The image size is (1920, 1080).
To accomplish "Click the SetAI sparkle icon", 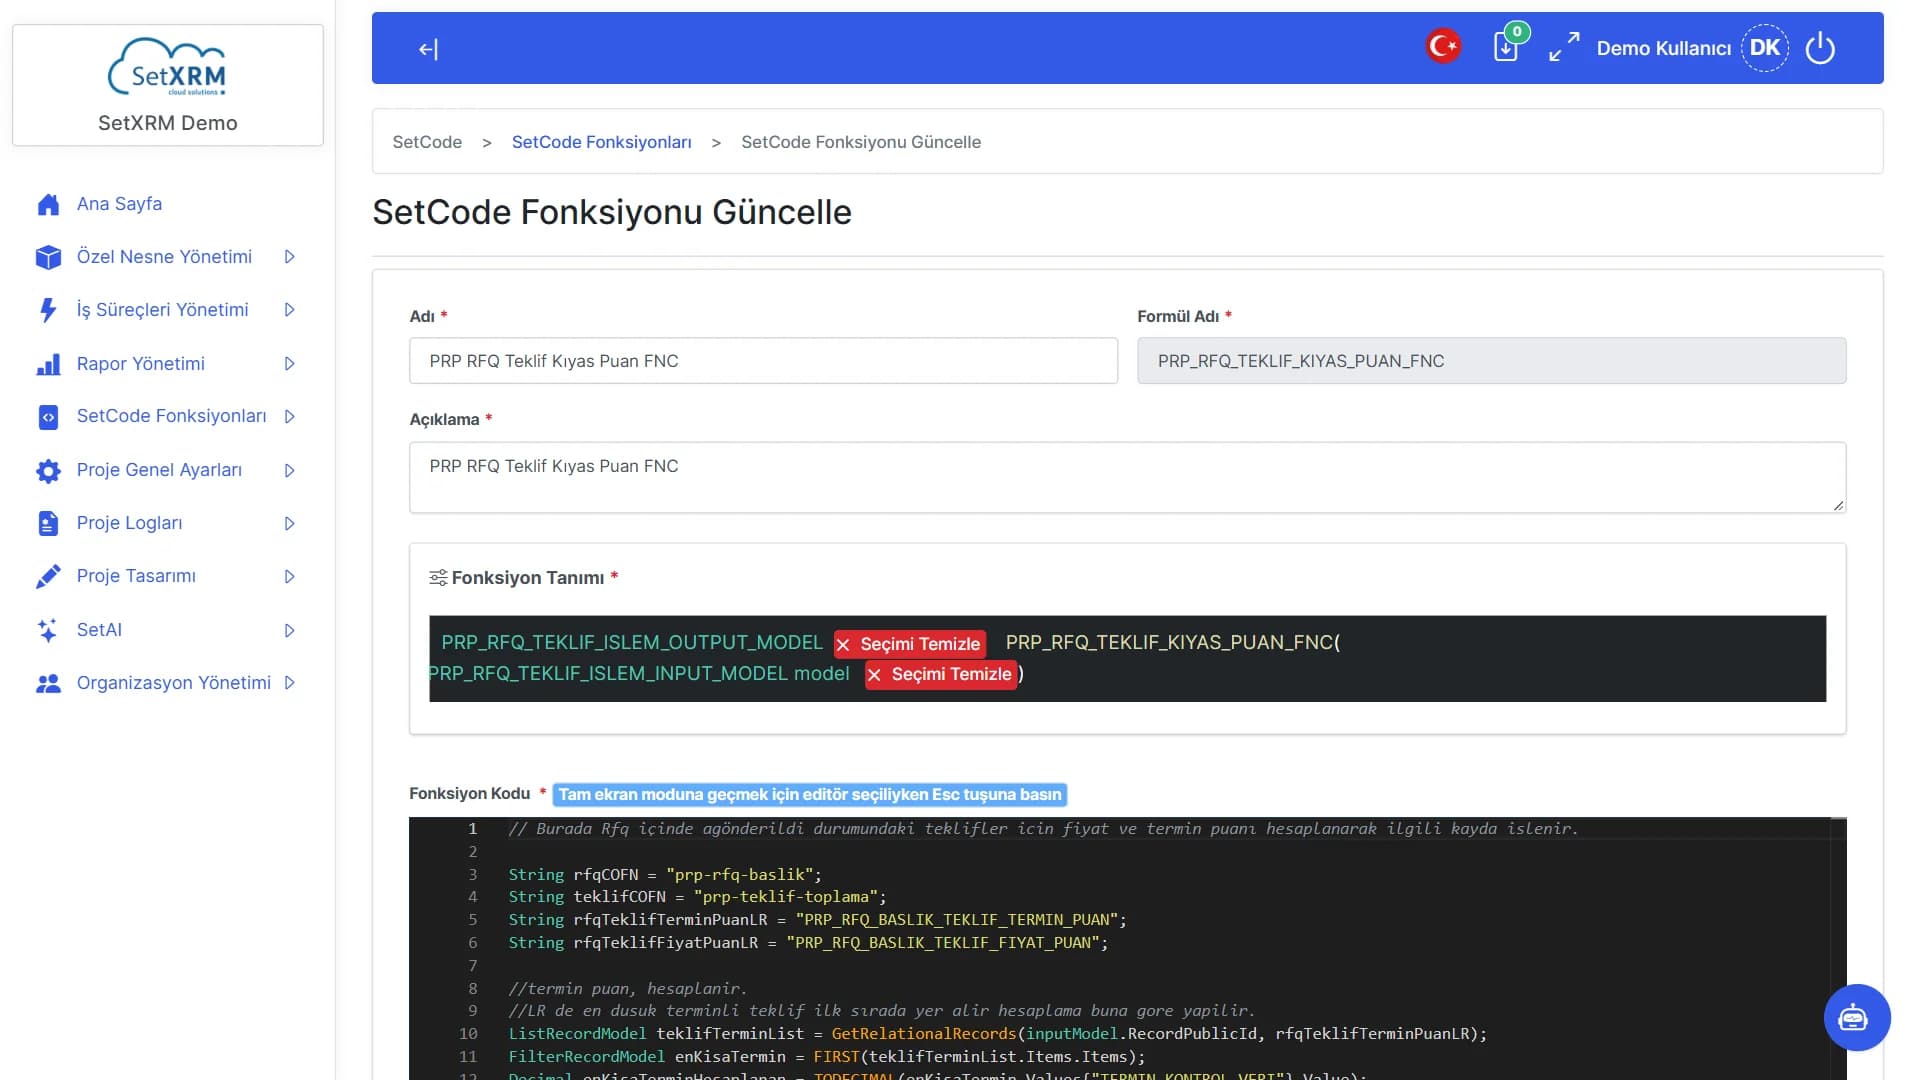I will pos(48,630).
